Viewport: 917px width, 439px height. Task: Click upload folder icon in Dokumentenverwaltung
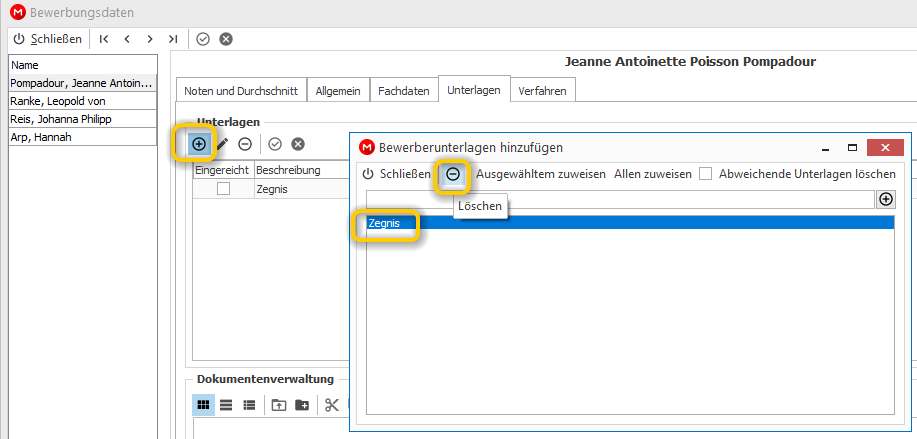click(x=279, y=405)
